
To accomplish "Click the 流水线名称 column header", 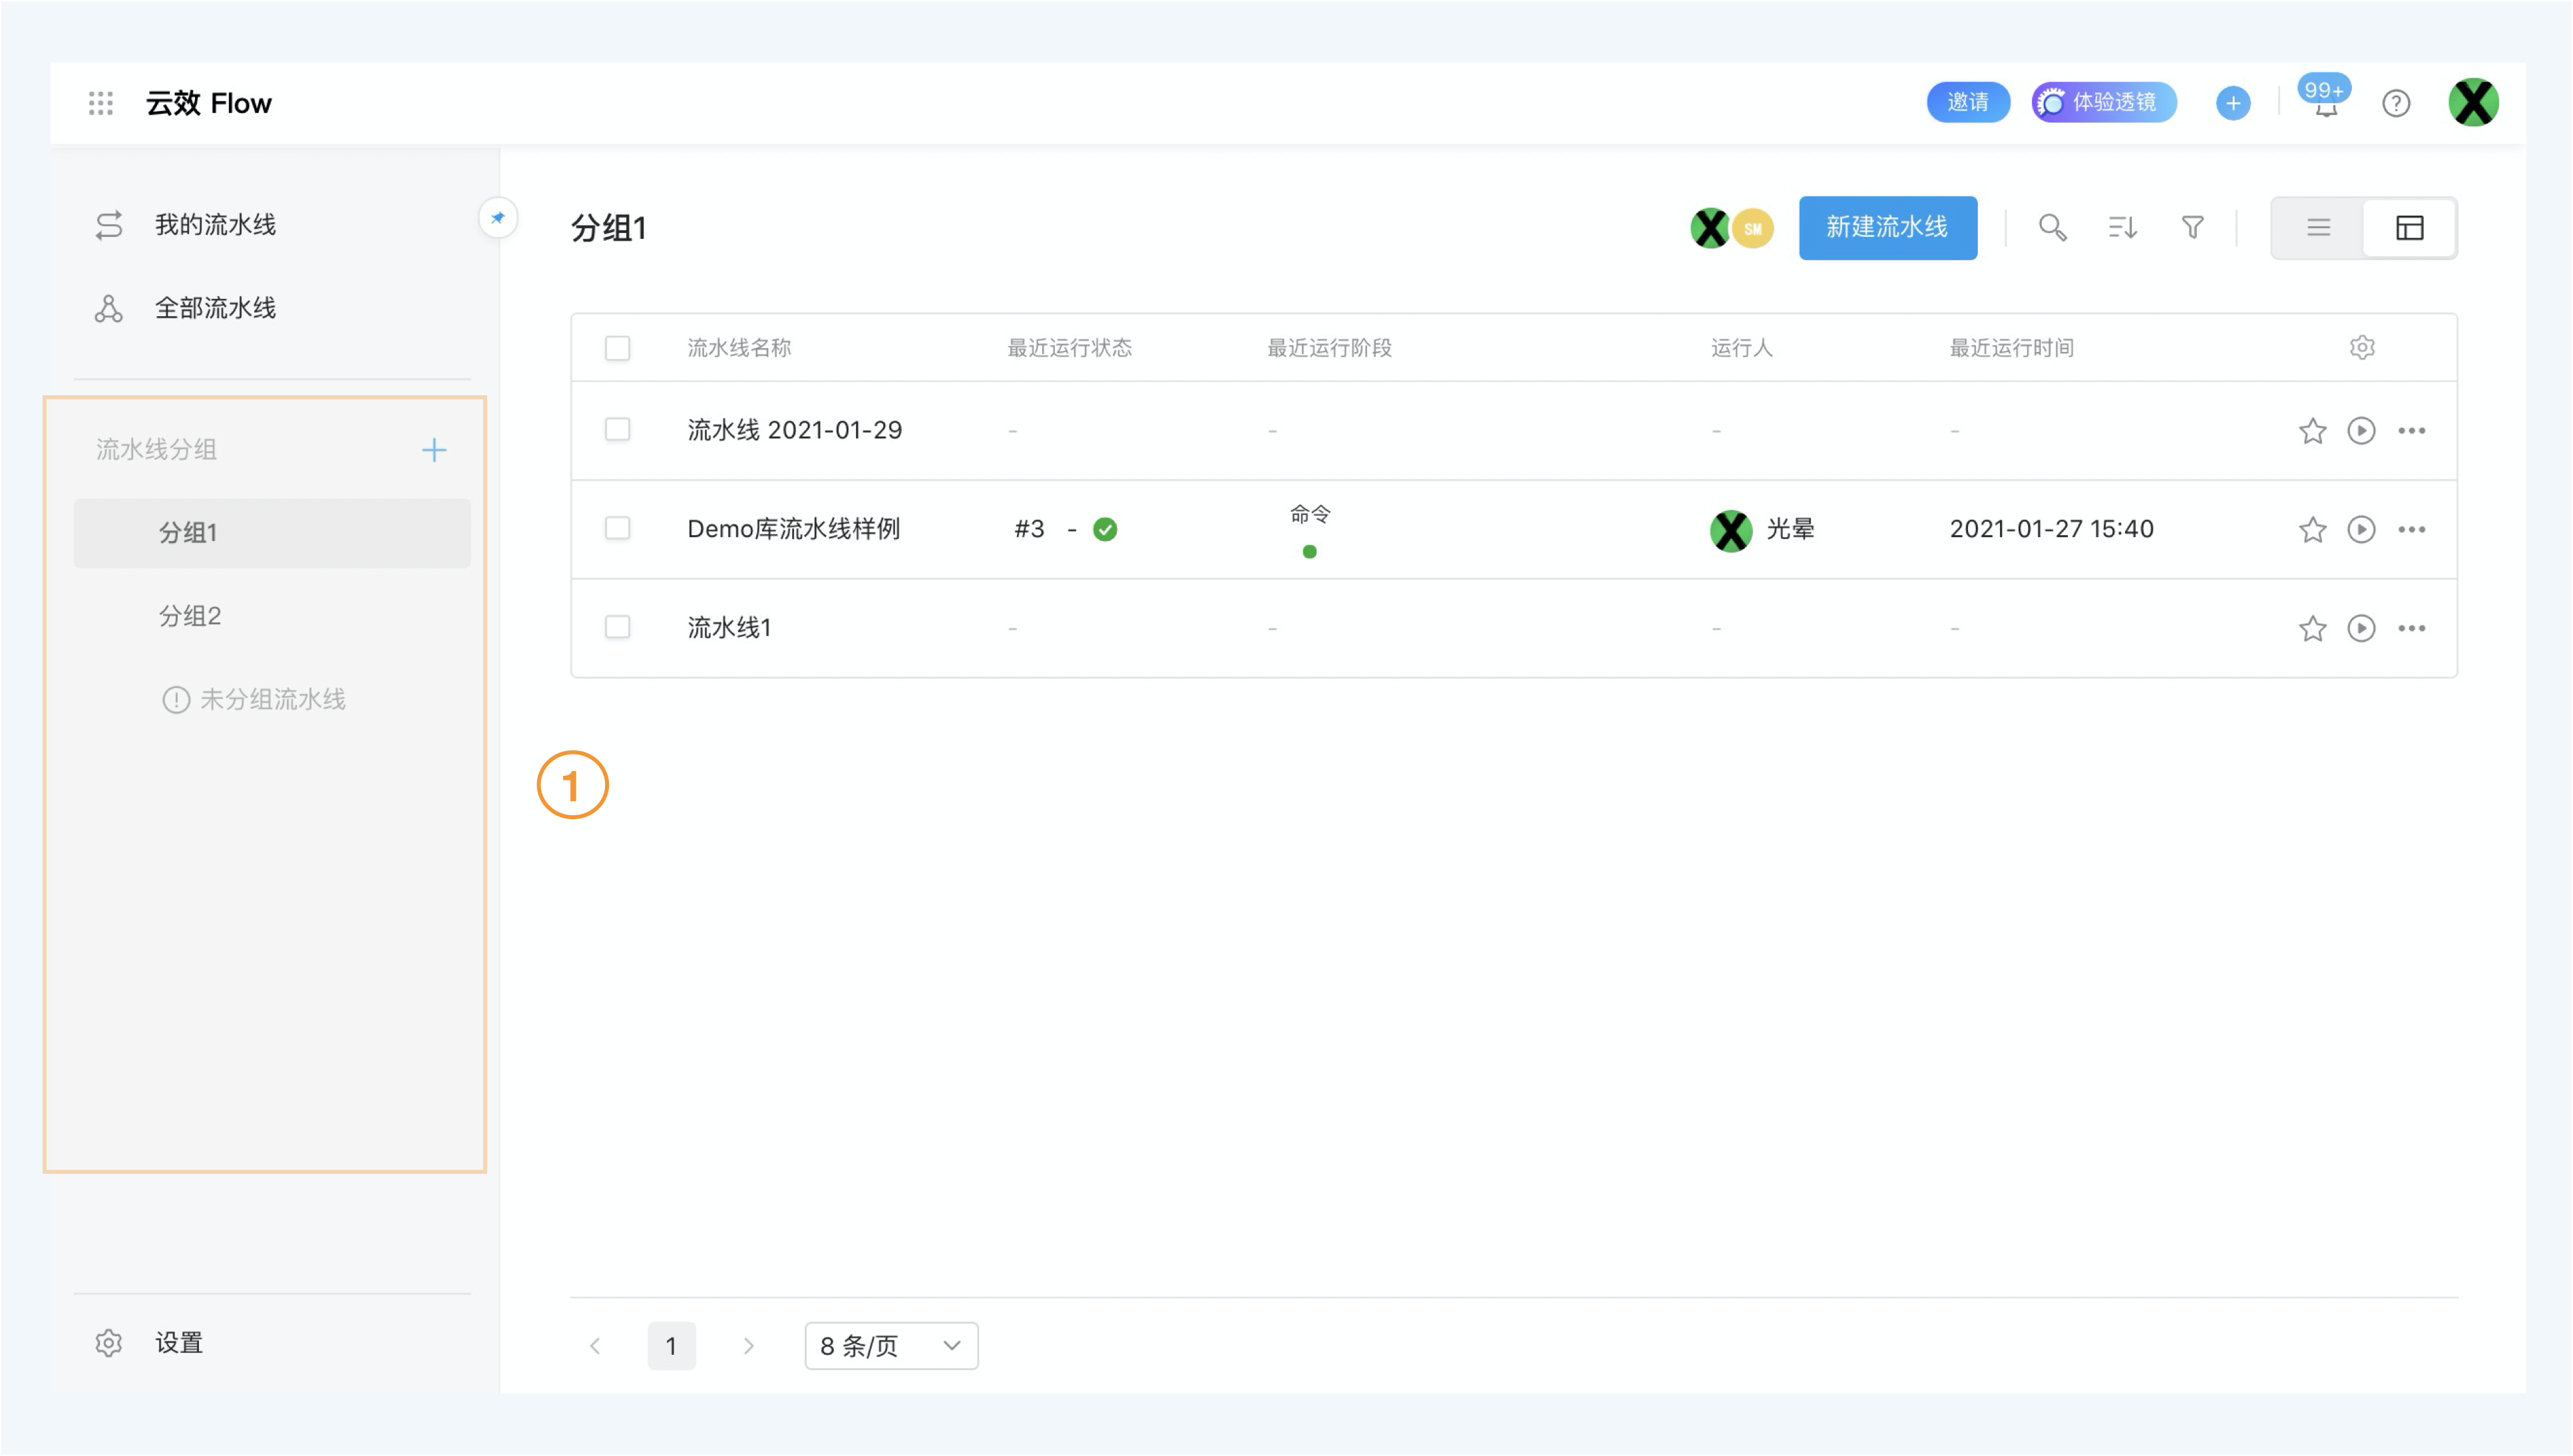I will 739,348.
